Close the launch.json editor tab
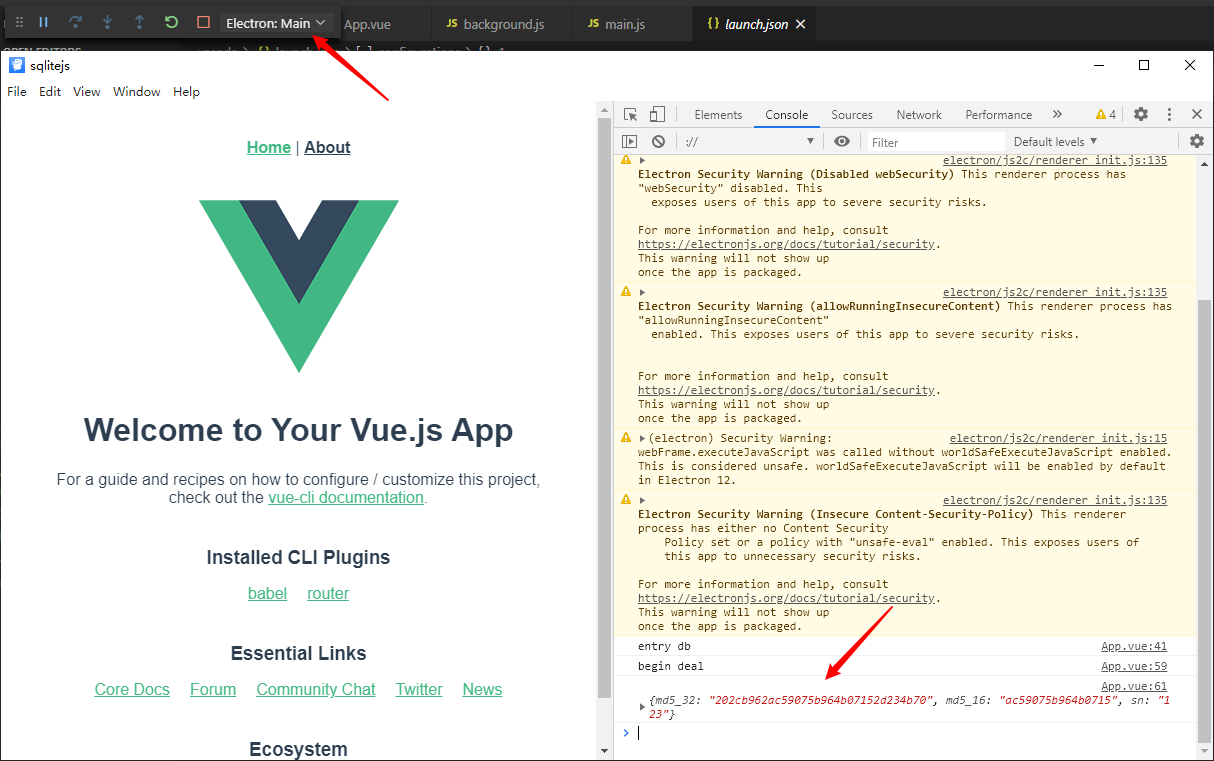This screenshot has width=1214, height=761. (x=802, y=24)
